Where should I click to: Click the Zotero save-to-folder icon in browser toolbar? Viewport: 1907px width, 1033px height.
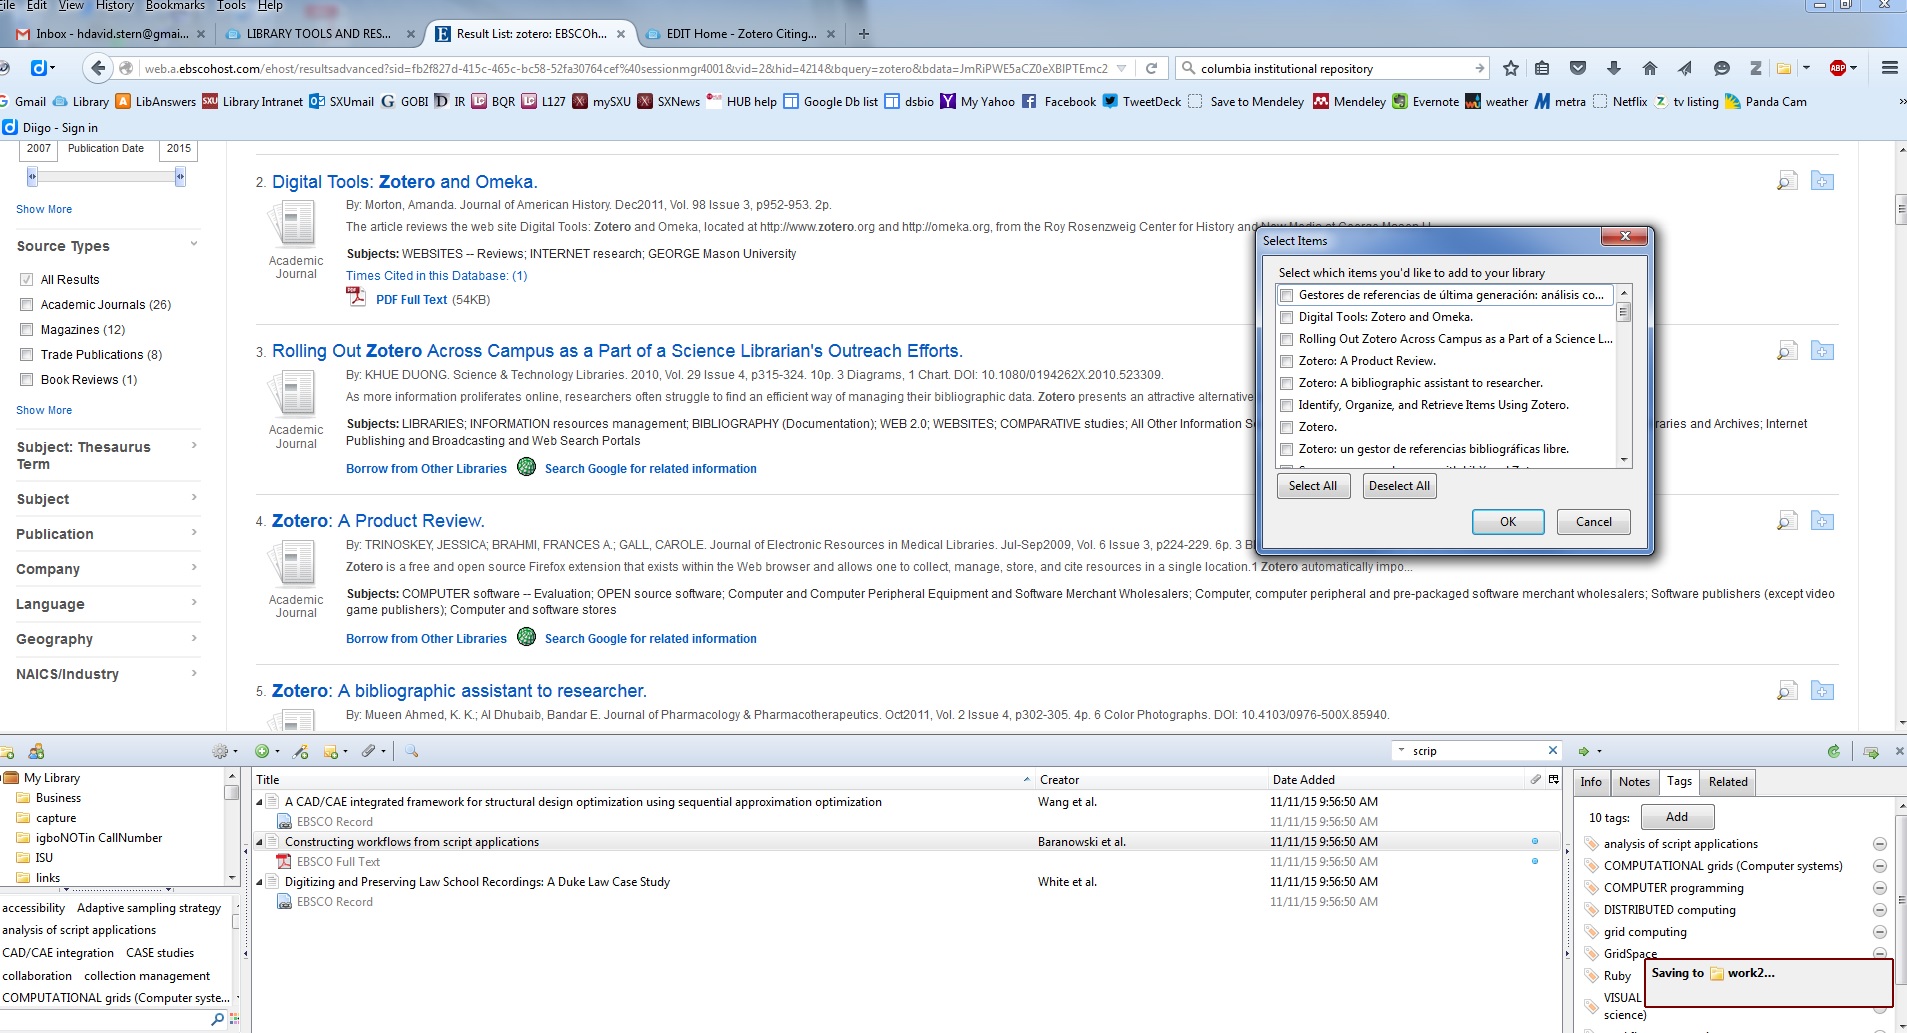tap(1784, 68)
